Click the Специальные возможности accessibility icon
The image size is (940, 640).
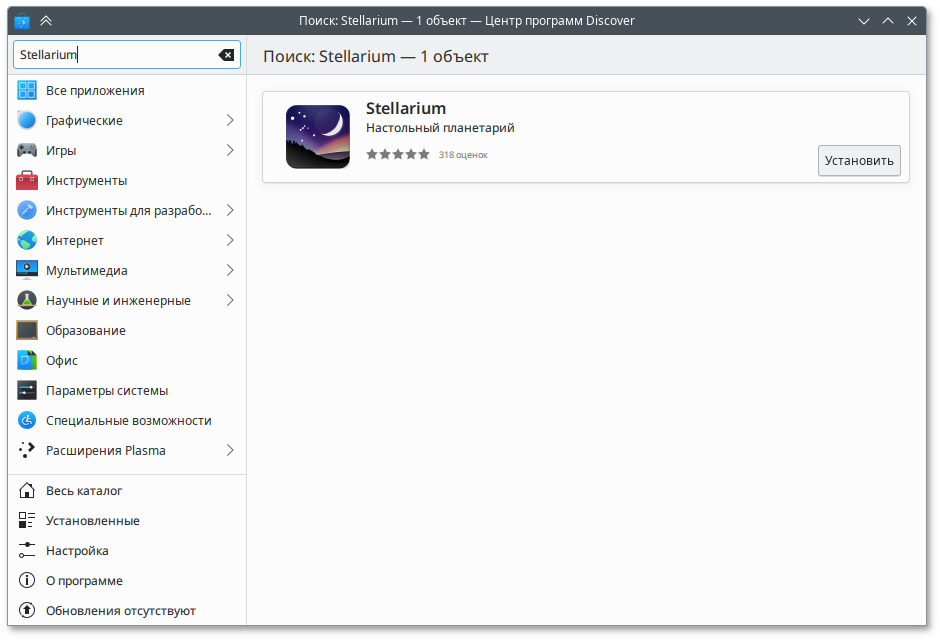click(x=27, y=421)
